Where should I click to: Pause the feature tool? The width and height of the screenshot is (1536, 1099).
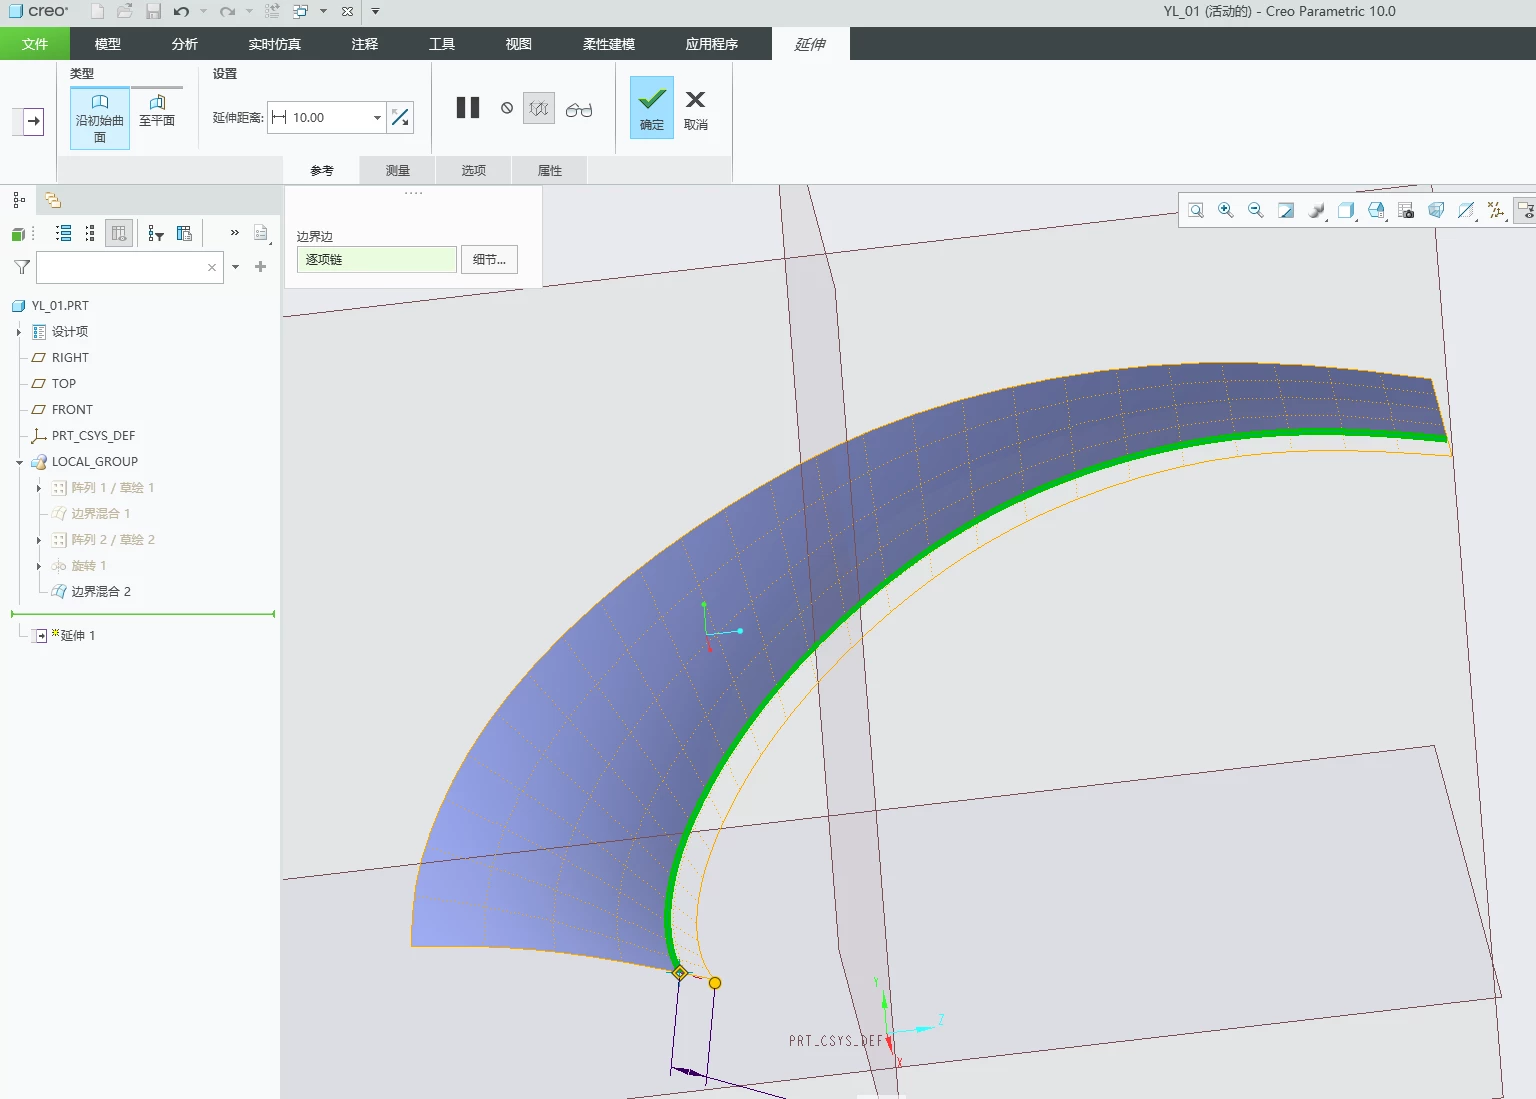[x=468, y=108]
